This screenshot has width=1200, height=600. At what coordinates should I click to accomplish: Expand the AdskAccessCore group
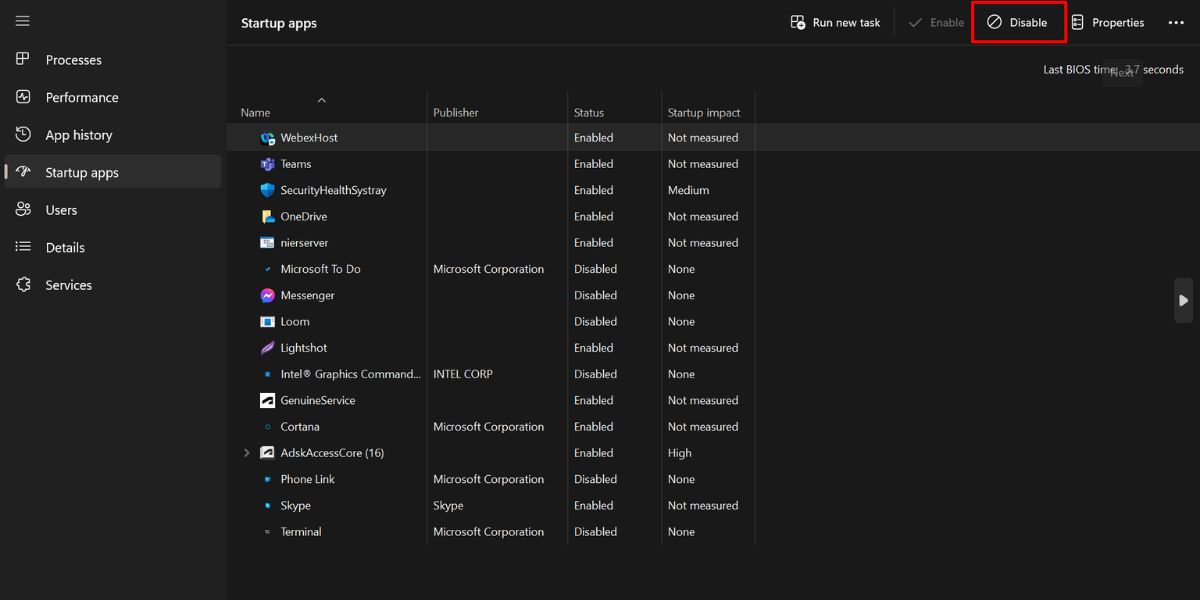click(246, 452)
